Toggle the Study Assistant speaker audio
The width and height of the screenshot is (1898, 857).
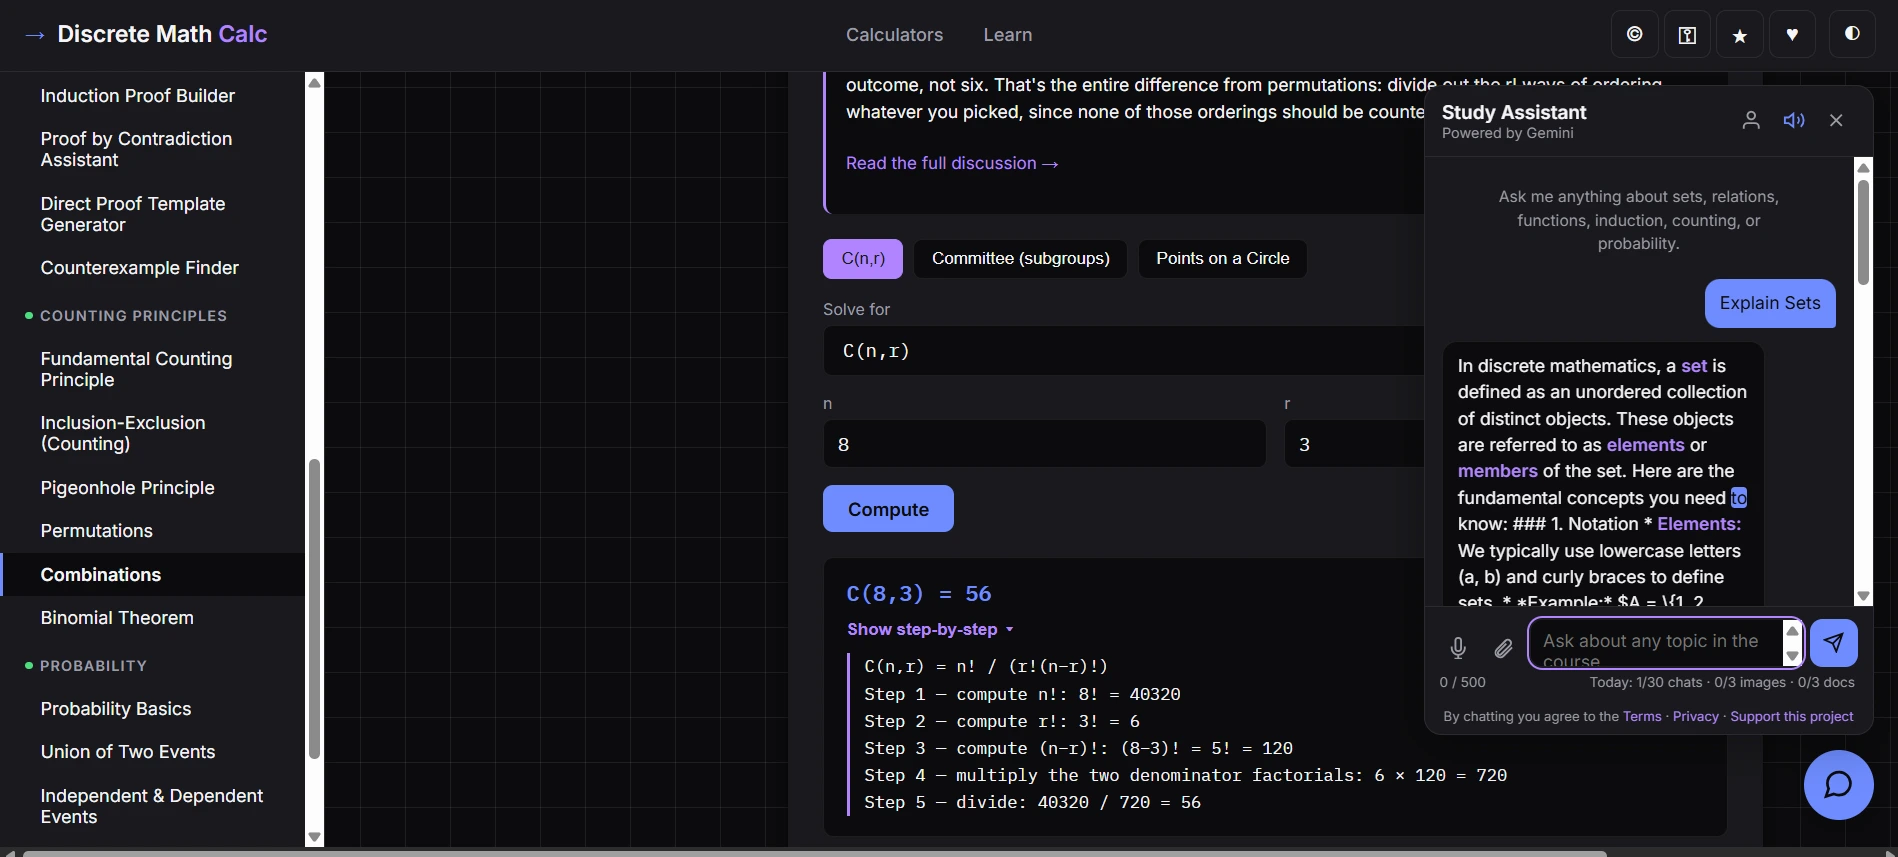(1794, 120)
